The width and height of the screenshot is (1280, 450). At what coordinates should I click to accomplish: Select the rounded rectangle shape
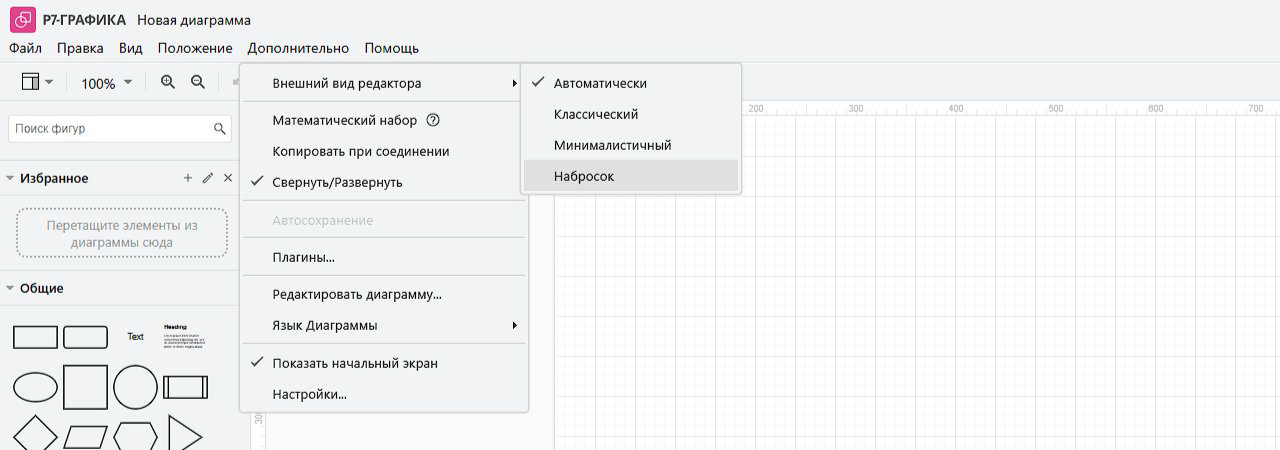tap(85, 337)
